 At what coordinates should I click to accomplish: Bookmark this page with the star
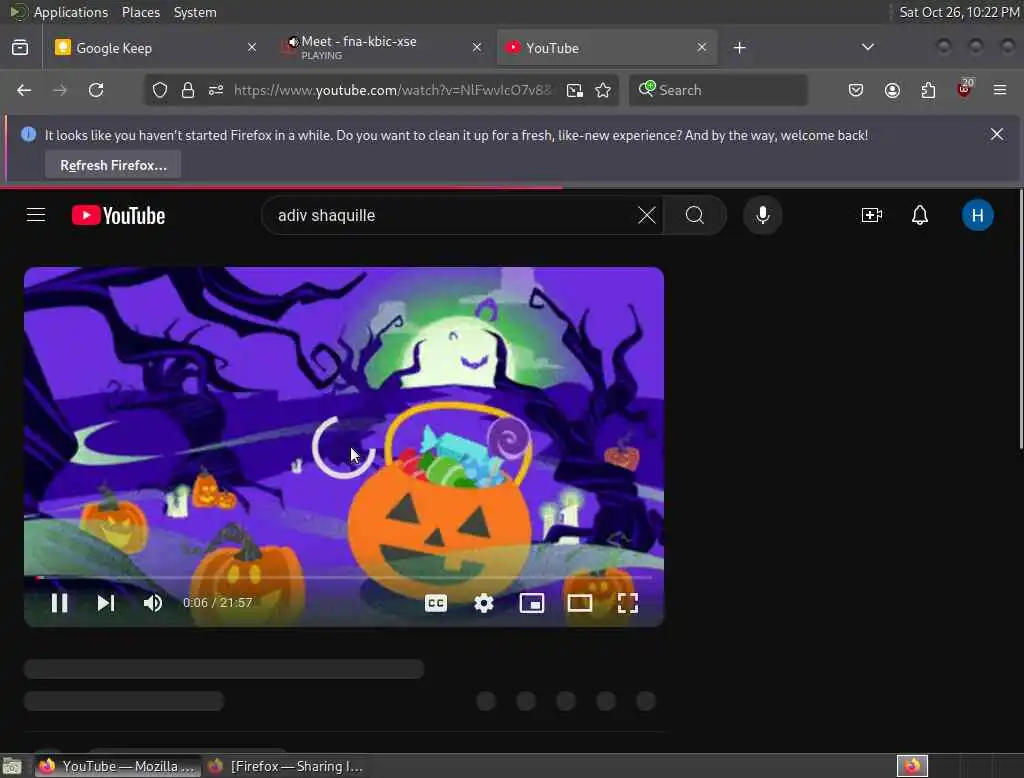[603, 90]
